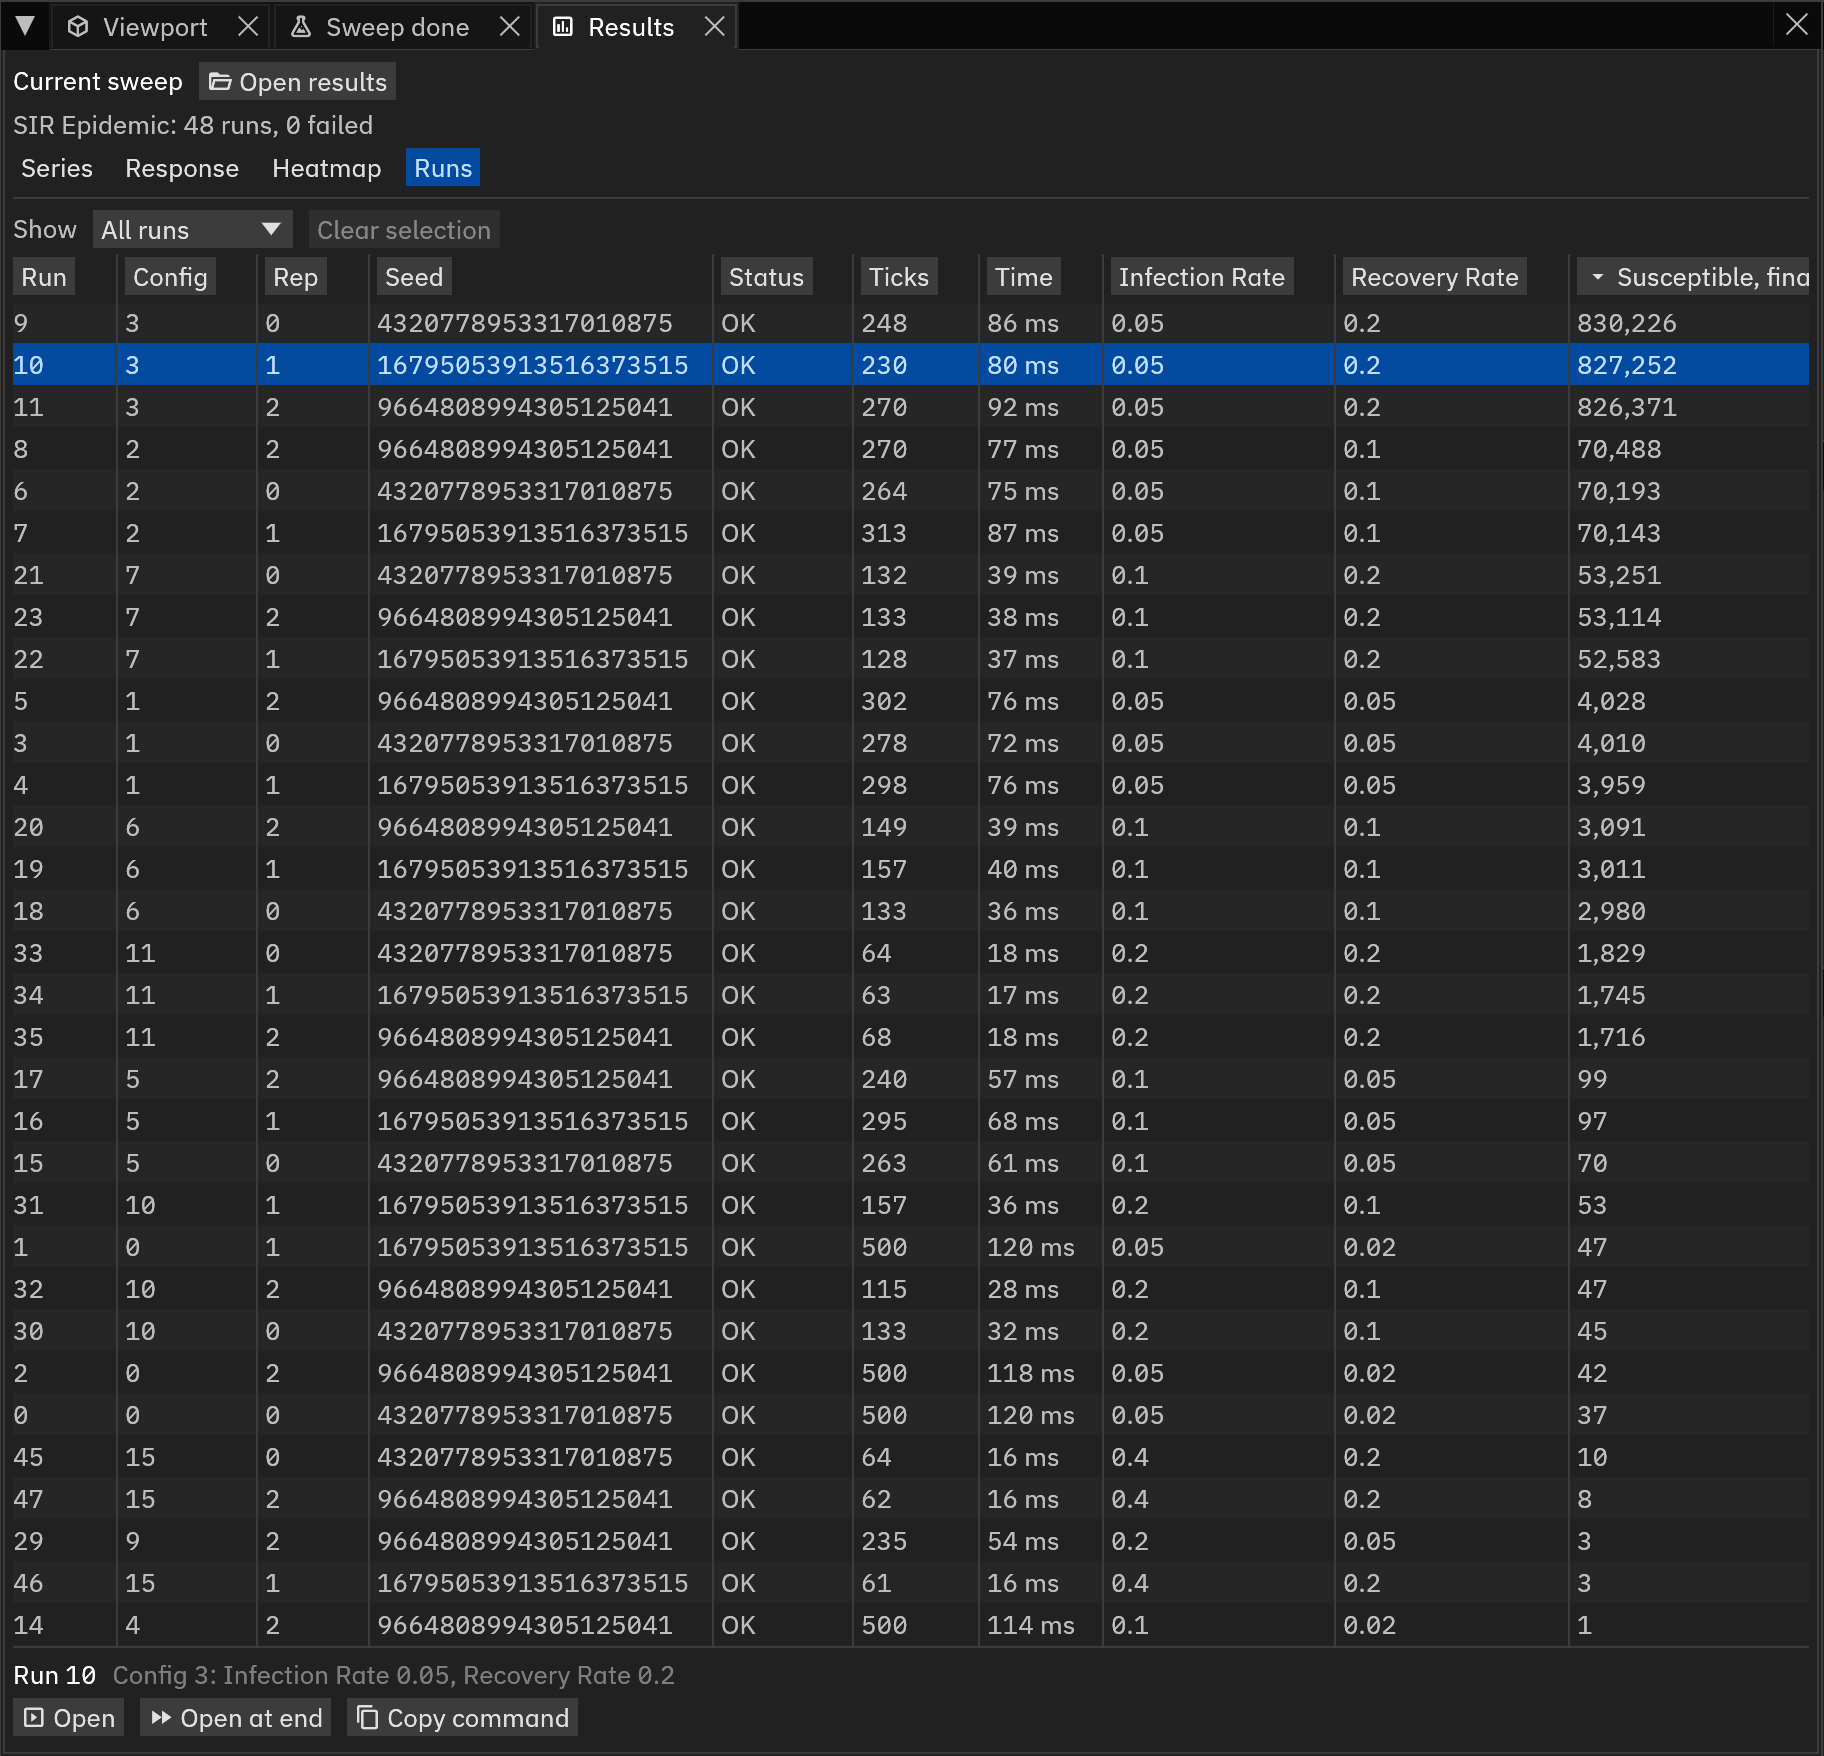Switch to the Series view

click(57, 168)
